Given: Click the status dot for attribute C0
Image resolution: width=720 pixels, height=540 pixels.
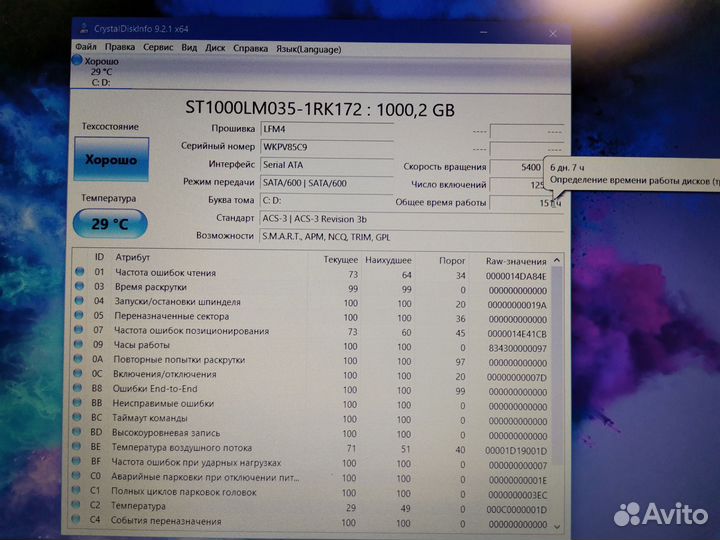Looking at the screenshot, I should 76,476.
